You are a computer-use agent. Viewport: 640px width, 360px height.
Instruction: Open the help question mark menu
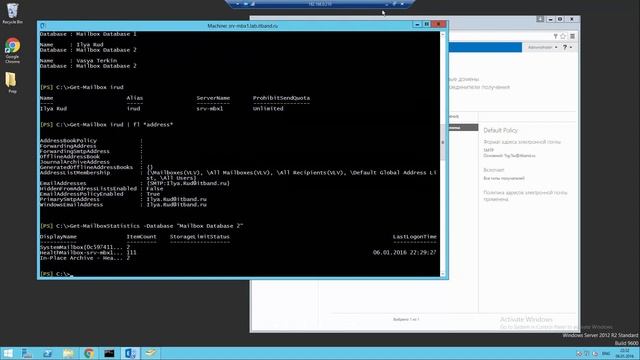click(567, 47)
